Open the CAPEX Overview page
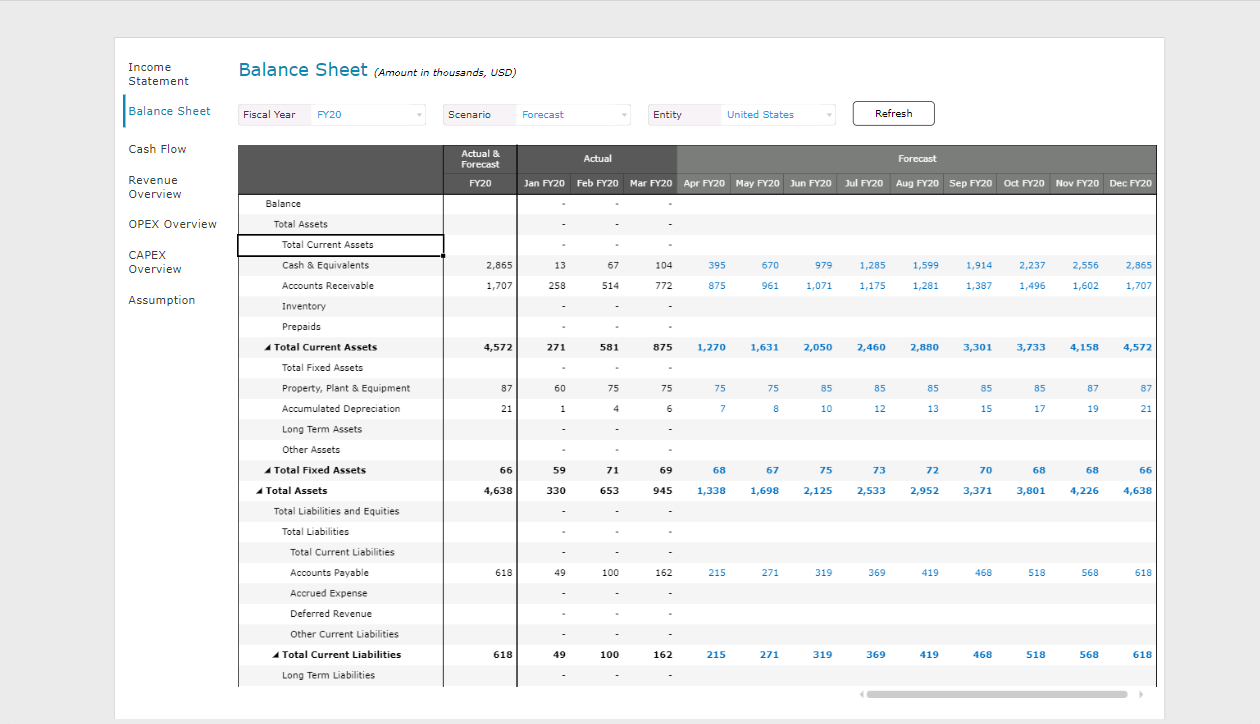Screen dimensions: 1260x724 (155, 262)
